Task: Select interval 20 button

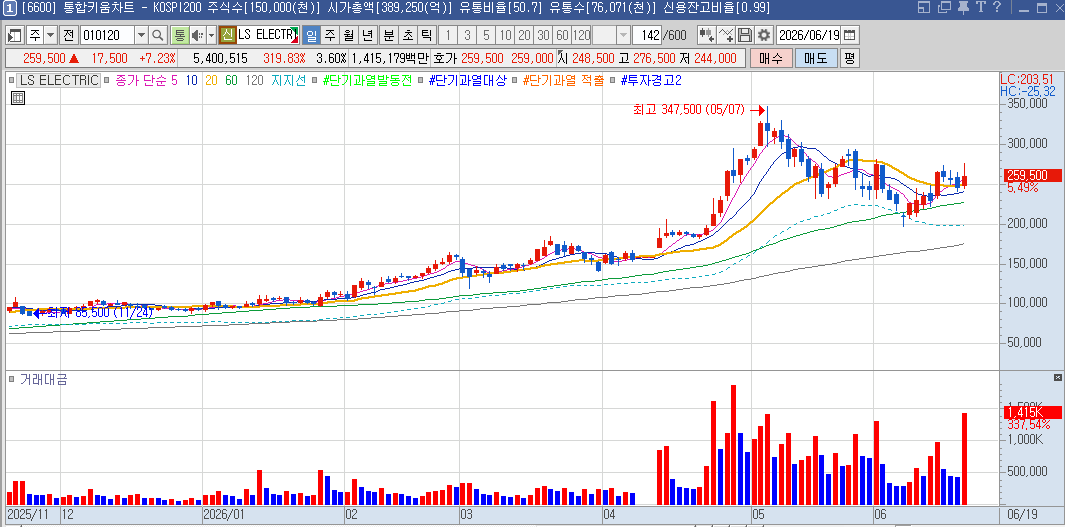Action: click(524, 35)
